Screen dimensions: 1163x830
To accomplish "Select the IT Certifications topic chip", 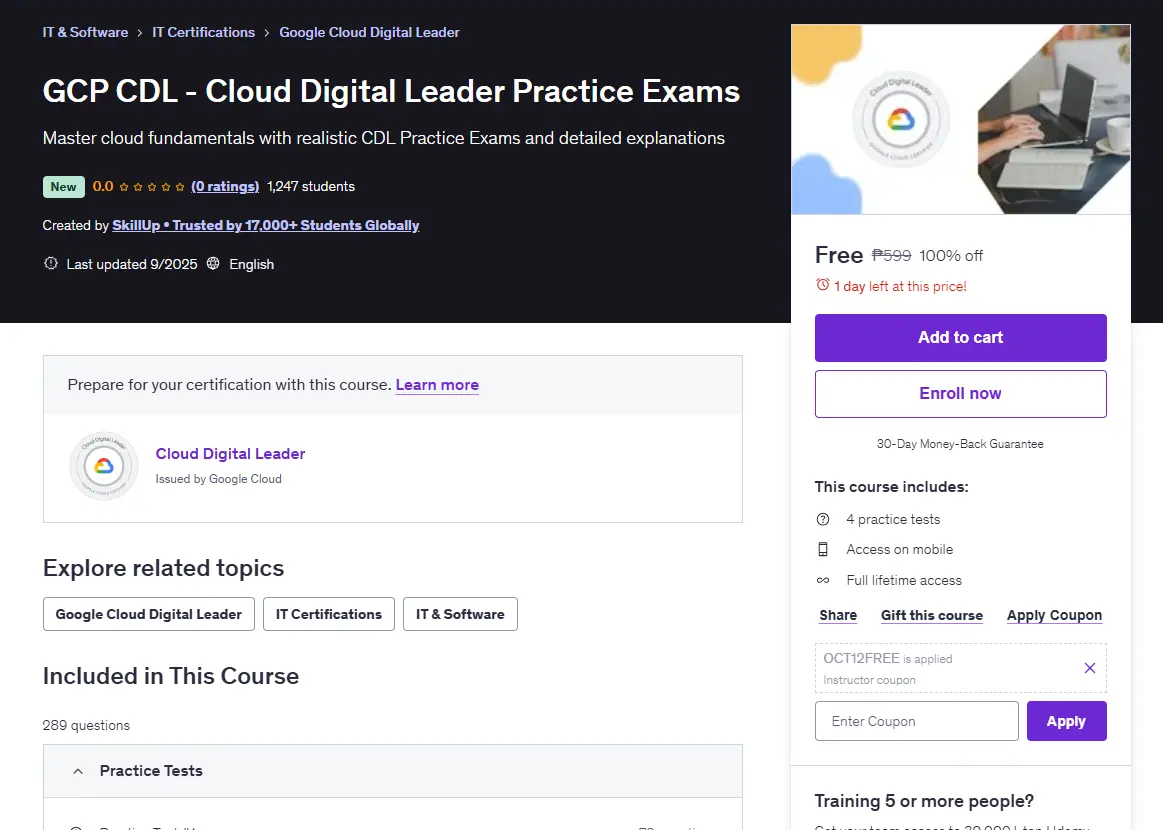I will point(329,614).
